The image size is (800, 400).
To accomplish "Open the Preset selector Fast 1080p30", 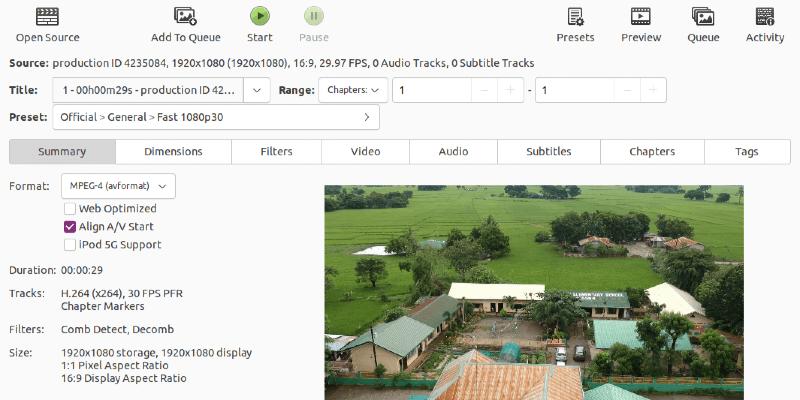I will pos(215,117).
